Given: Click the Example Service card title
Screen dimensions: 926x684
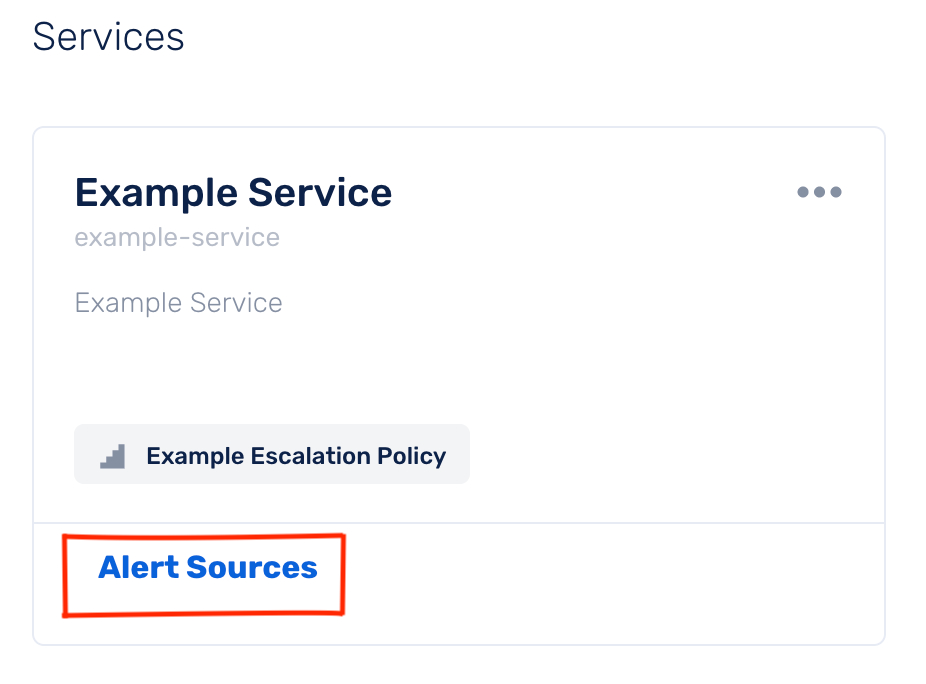Looking at the screenshot, I should coord(233,192).
